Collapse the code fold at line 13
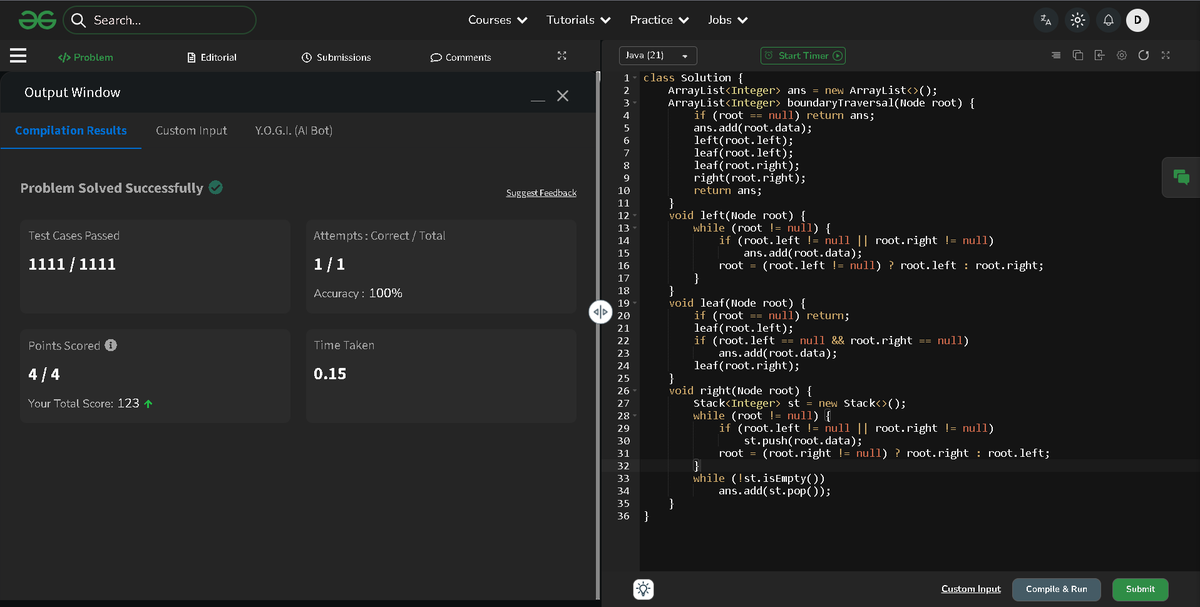Image resolution: width=1200 pixels, height=607 pixels. point(636,228)
